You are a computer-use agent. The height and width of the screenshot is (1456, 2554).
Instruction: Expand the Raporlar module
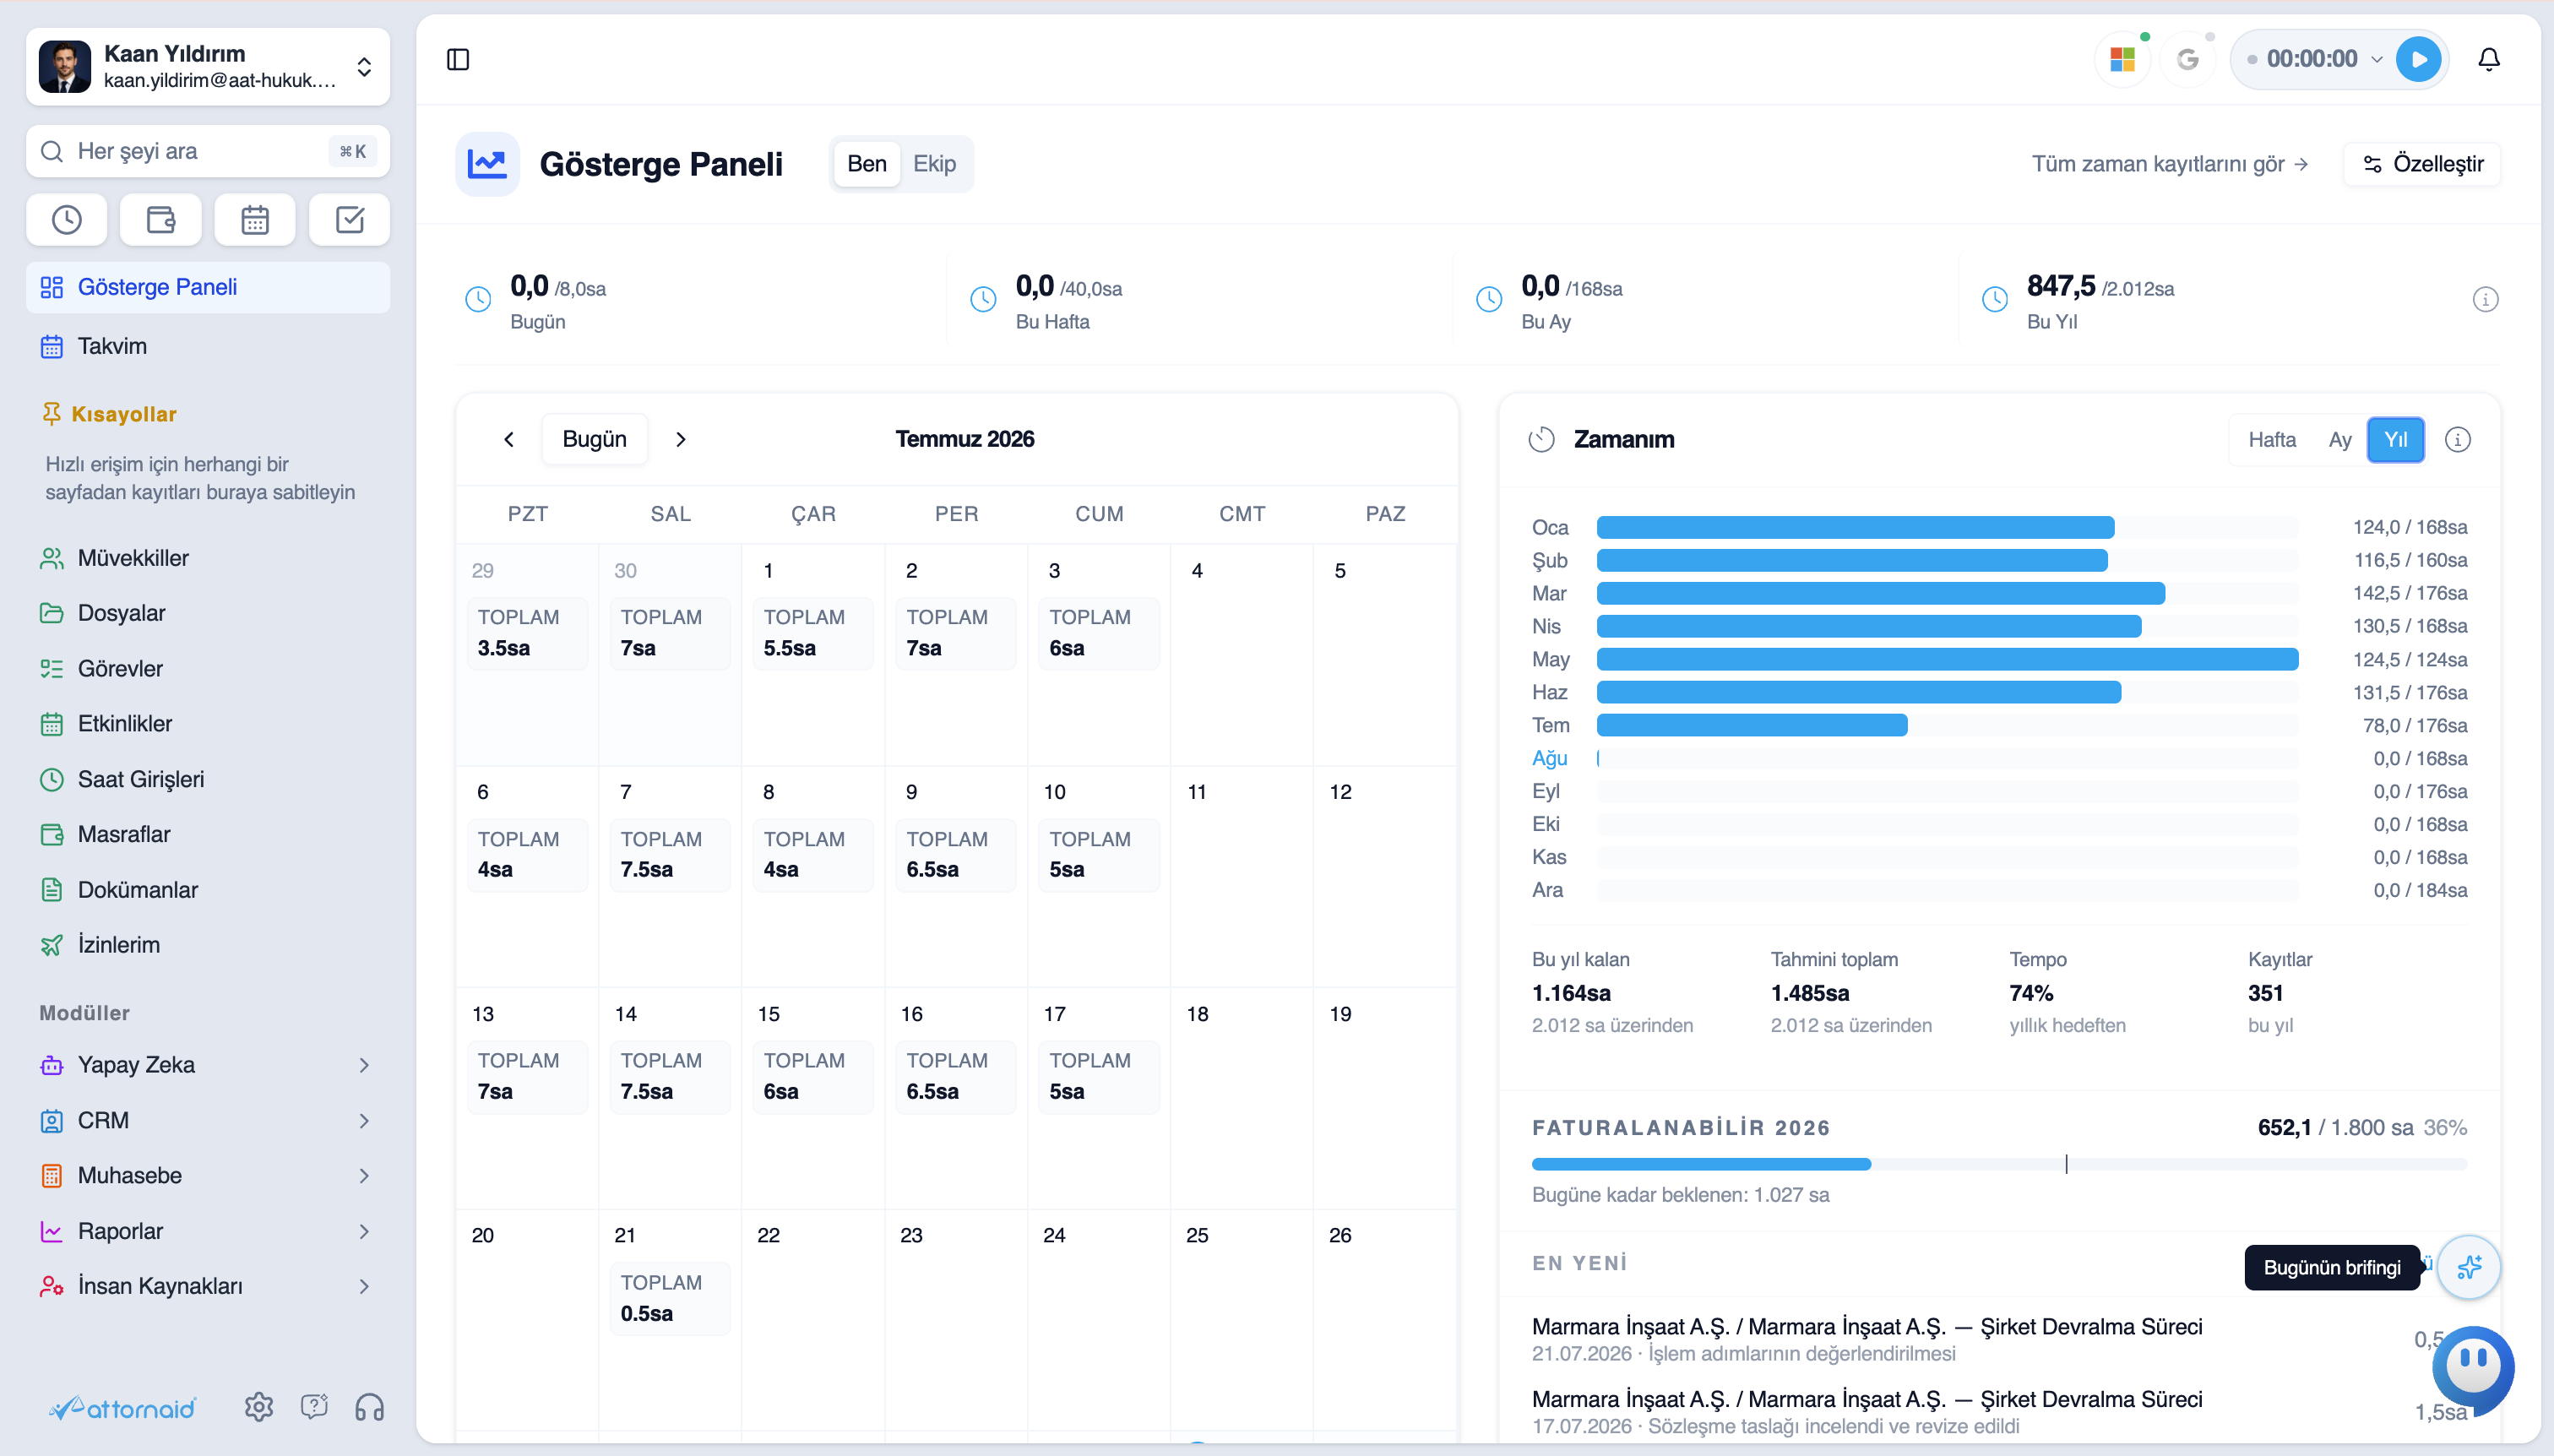click(208, 1231)
